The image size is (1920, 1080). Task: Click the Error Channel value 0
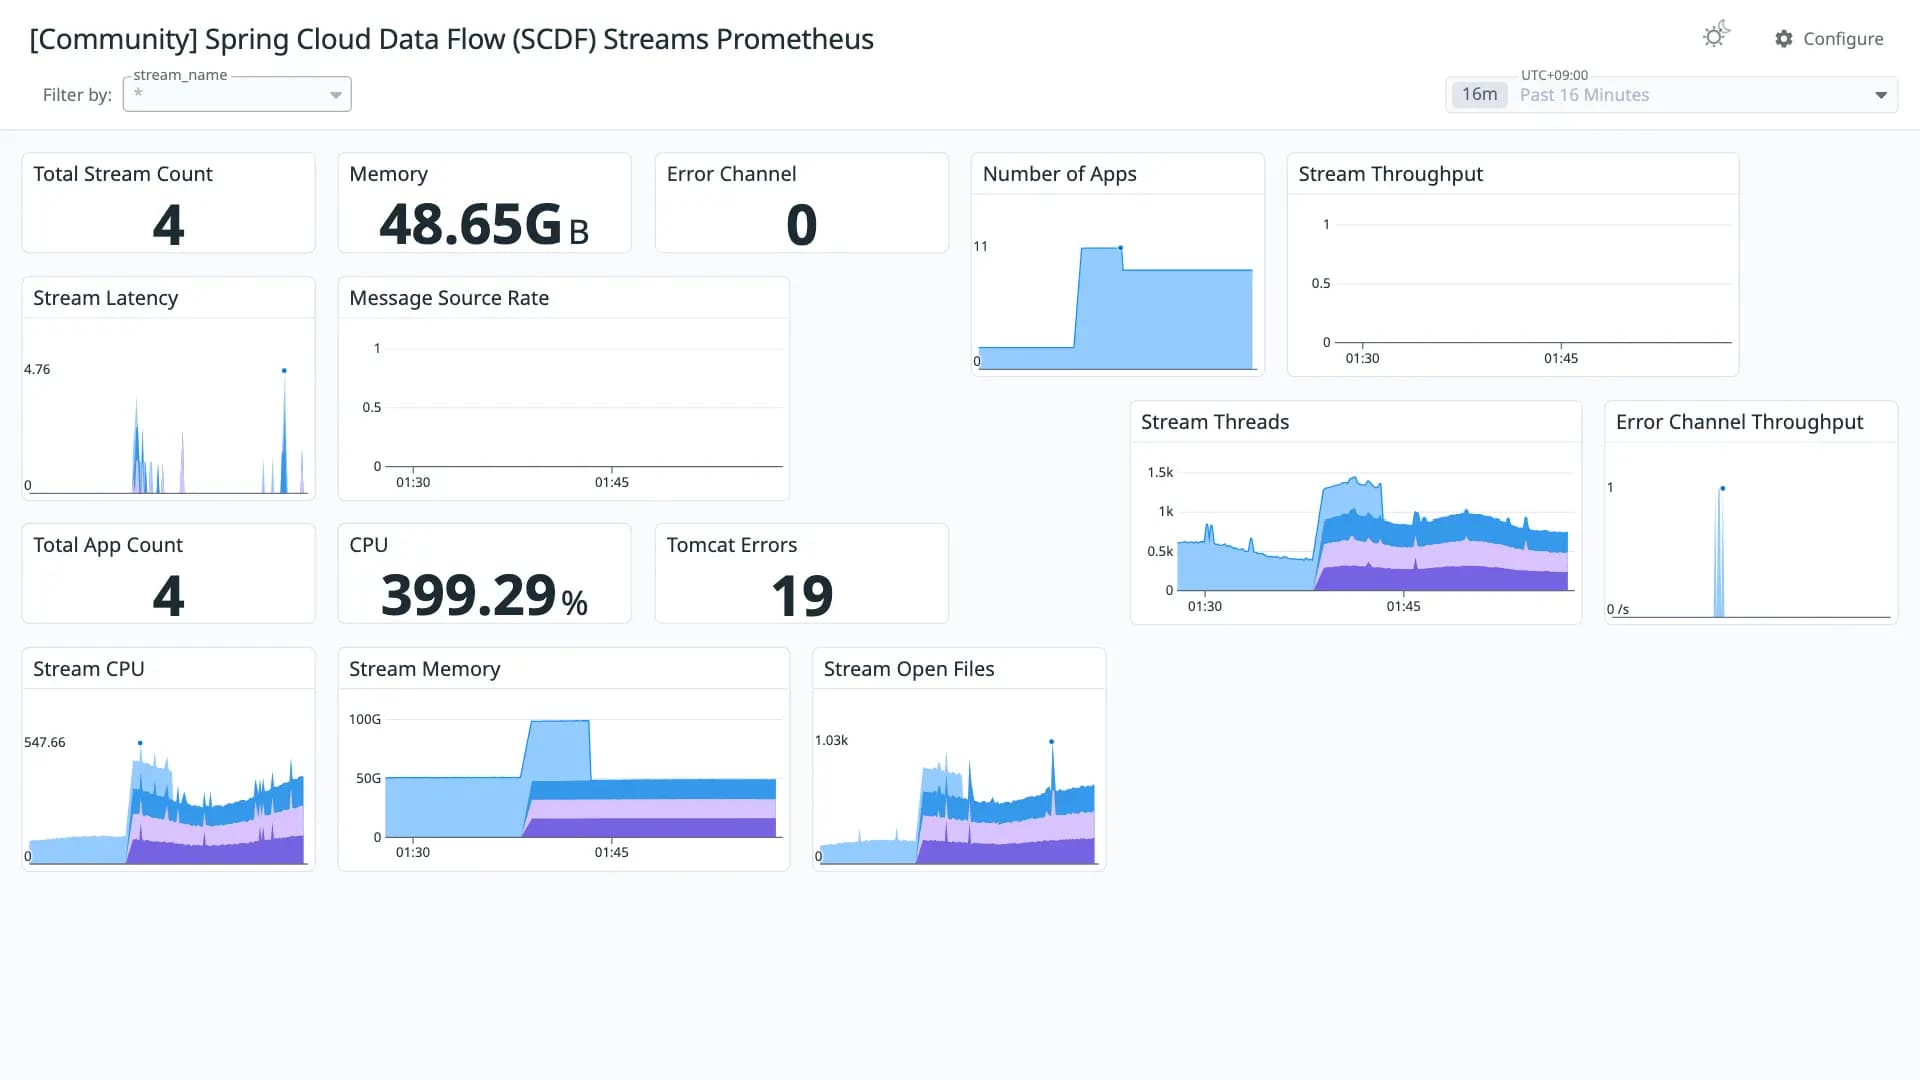801,225
